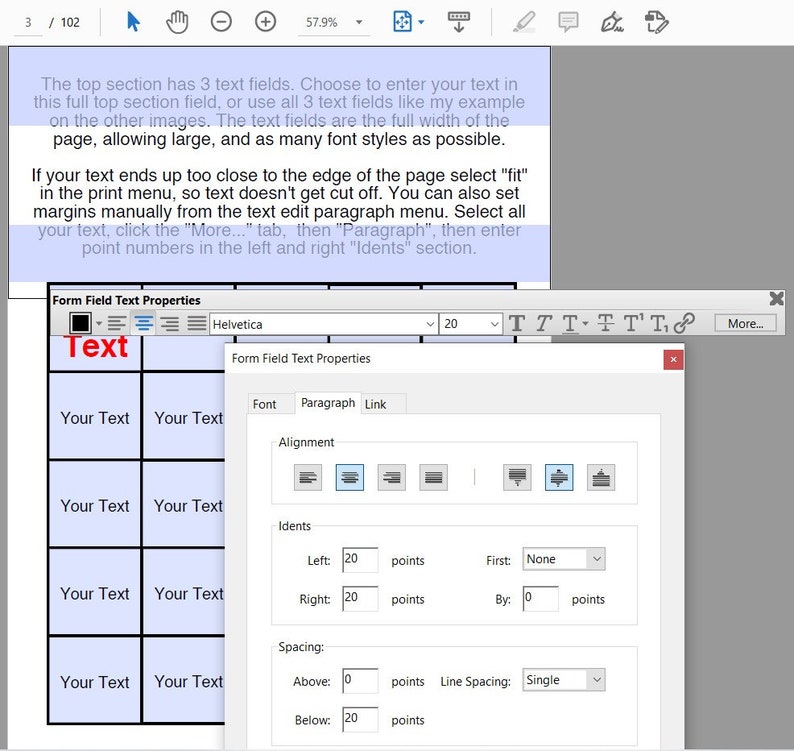Open the font size 20 dropdown
Image resolution: width=794 pixels, height=751 pixels.
[495, 324]
